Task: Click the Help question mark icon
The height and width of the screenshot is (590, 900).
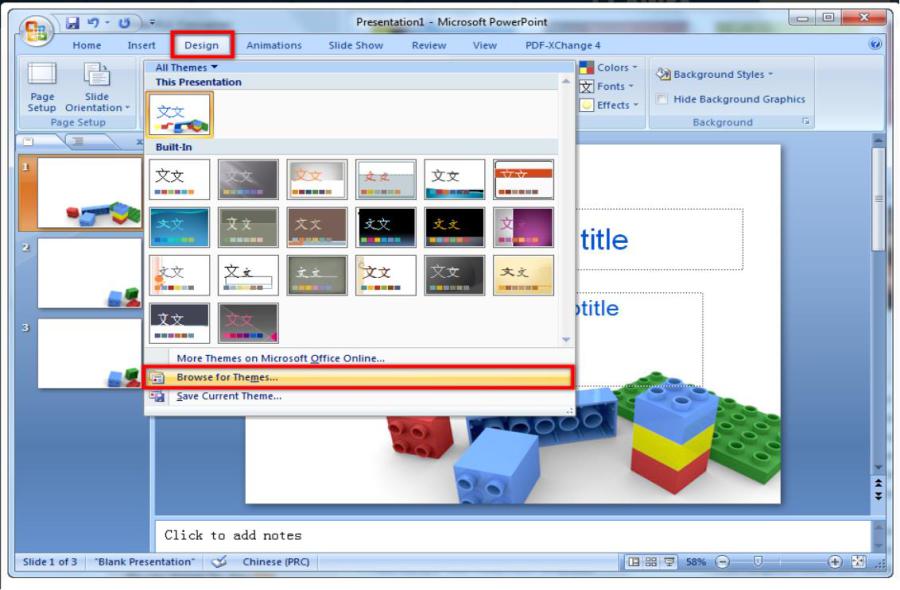Action: pyautogui.click(x=875, y=45)
